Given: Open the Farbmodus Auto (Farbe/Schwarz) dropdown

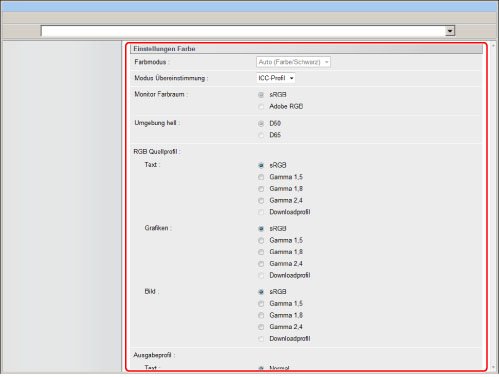Looking at the screenshot, I should tap(293, 62).
